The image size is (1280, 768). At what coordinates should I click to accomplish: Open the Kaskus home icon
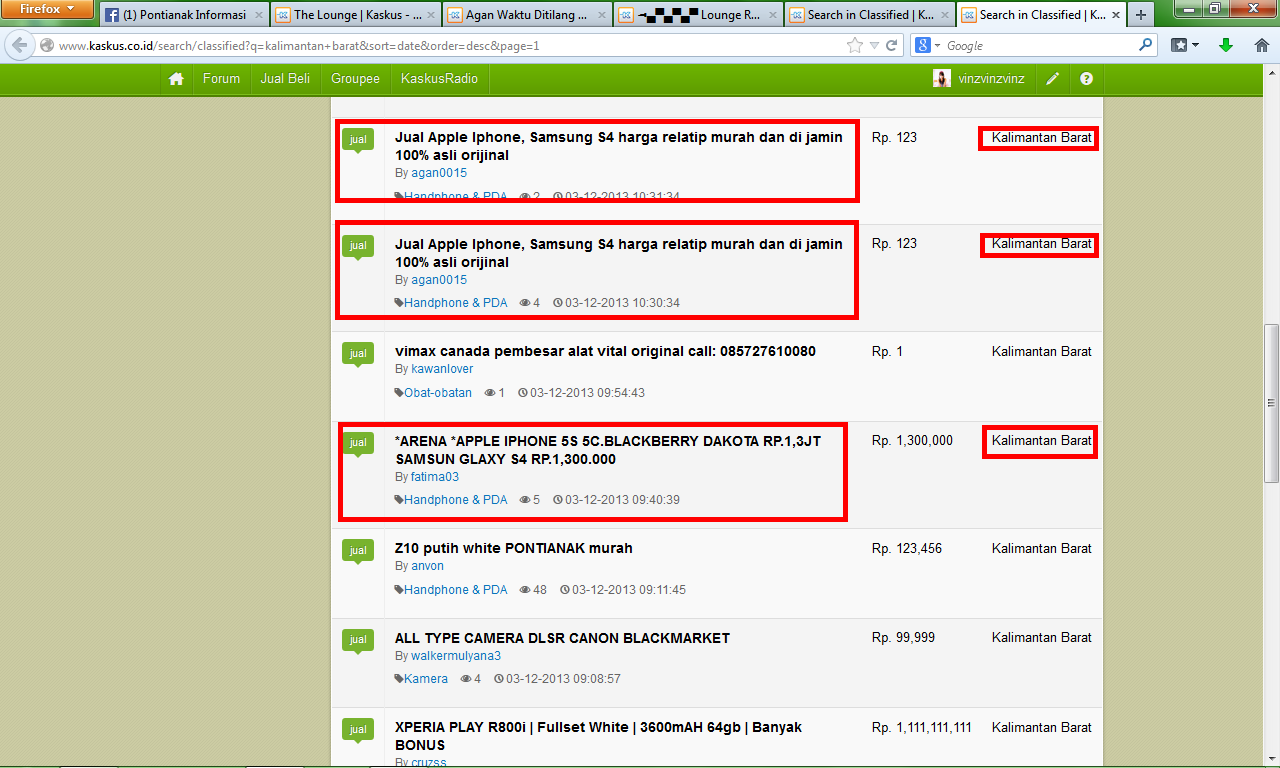(176, 79)
